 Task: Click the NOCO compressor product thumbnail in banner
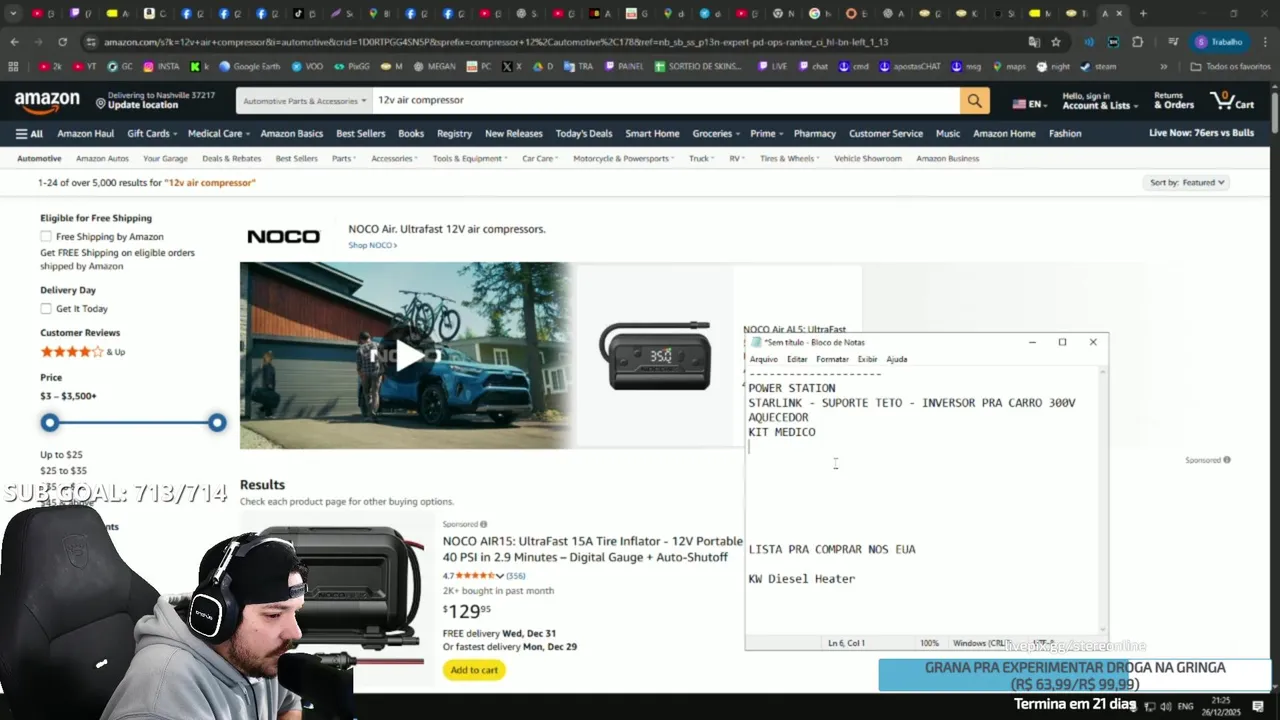(655, 355)
